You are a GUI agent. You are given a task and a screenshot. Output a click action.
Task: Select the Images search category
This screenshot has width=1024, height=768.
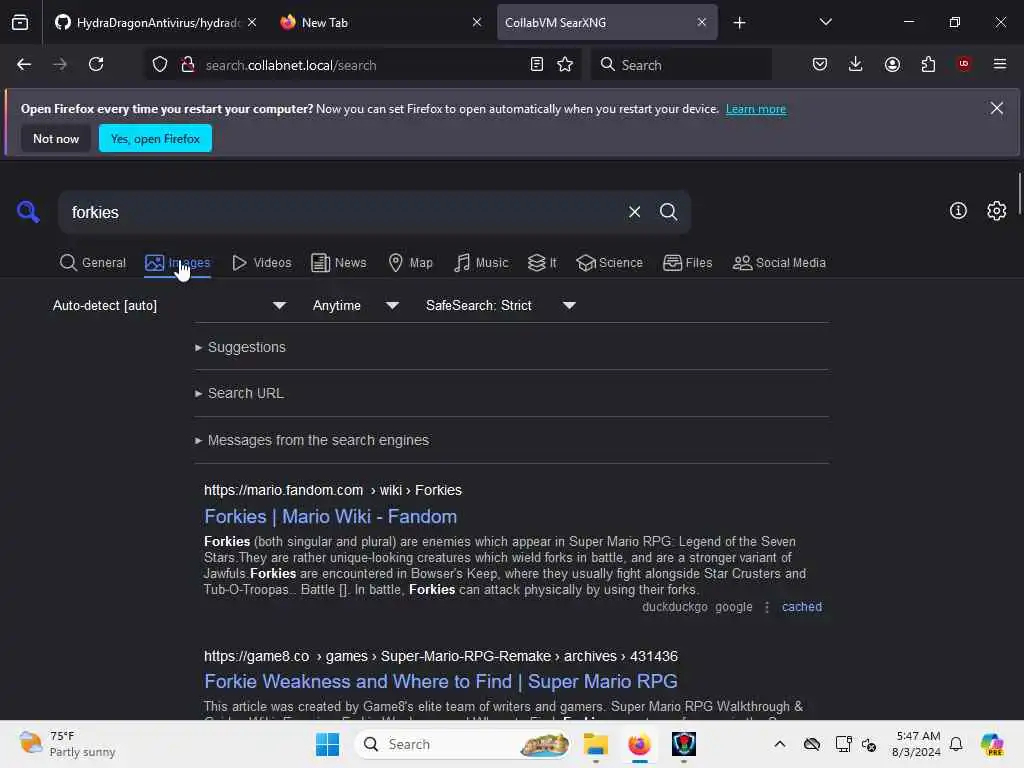pos(178,263)
